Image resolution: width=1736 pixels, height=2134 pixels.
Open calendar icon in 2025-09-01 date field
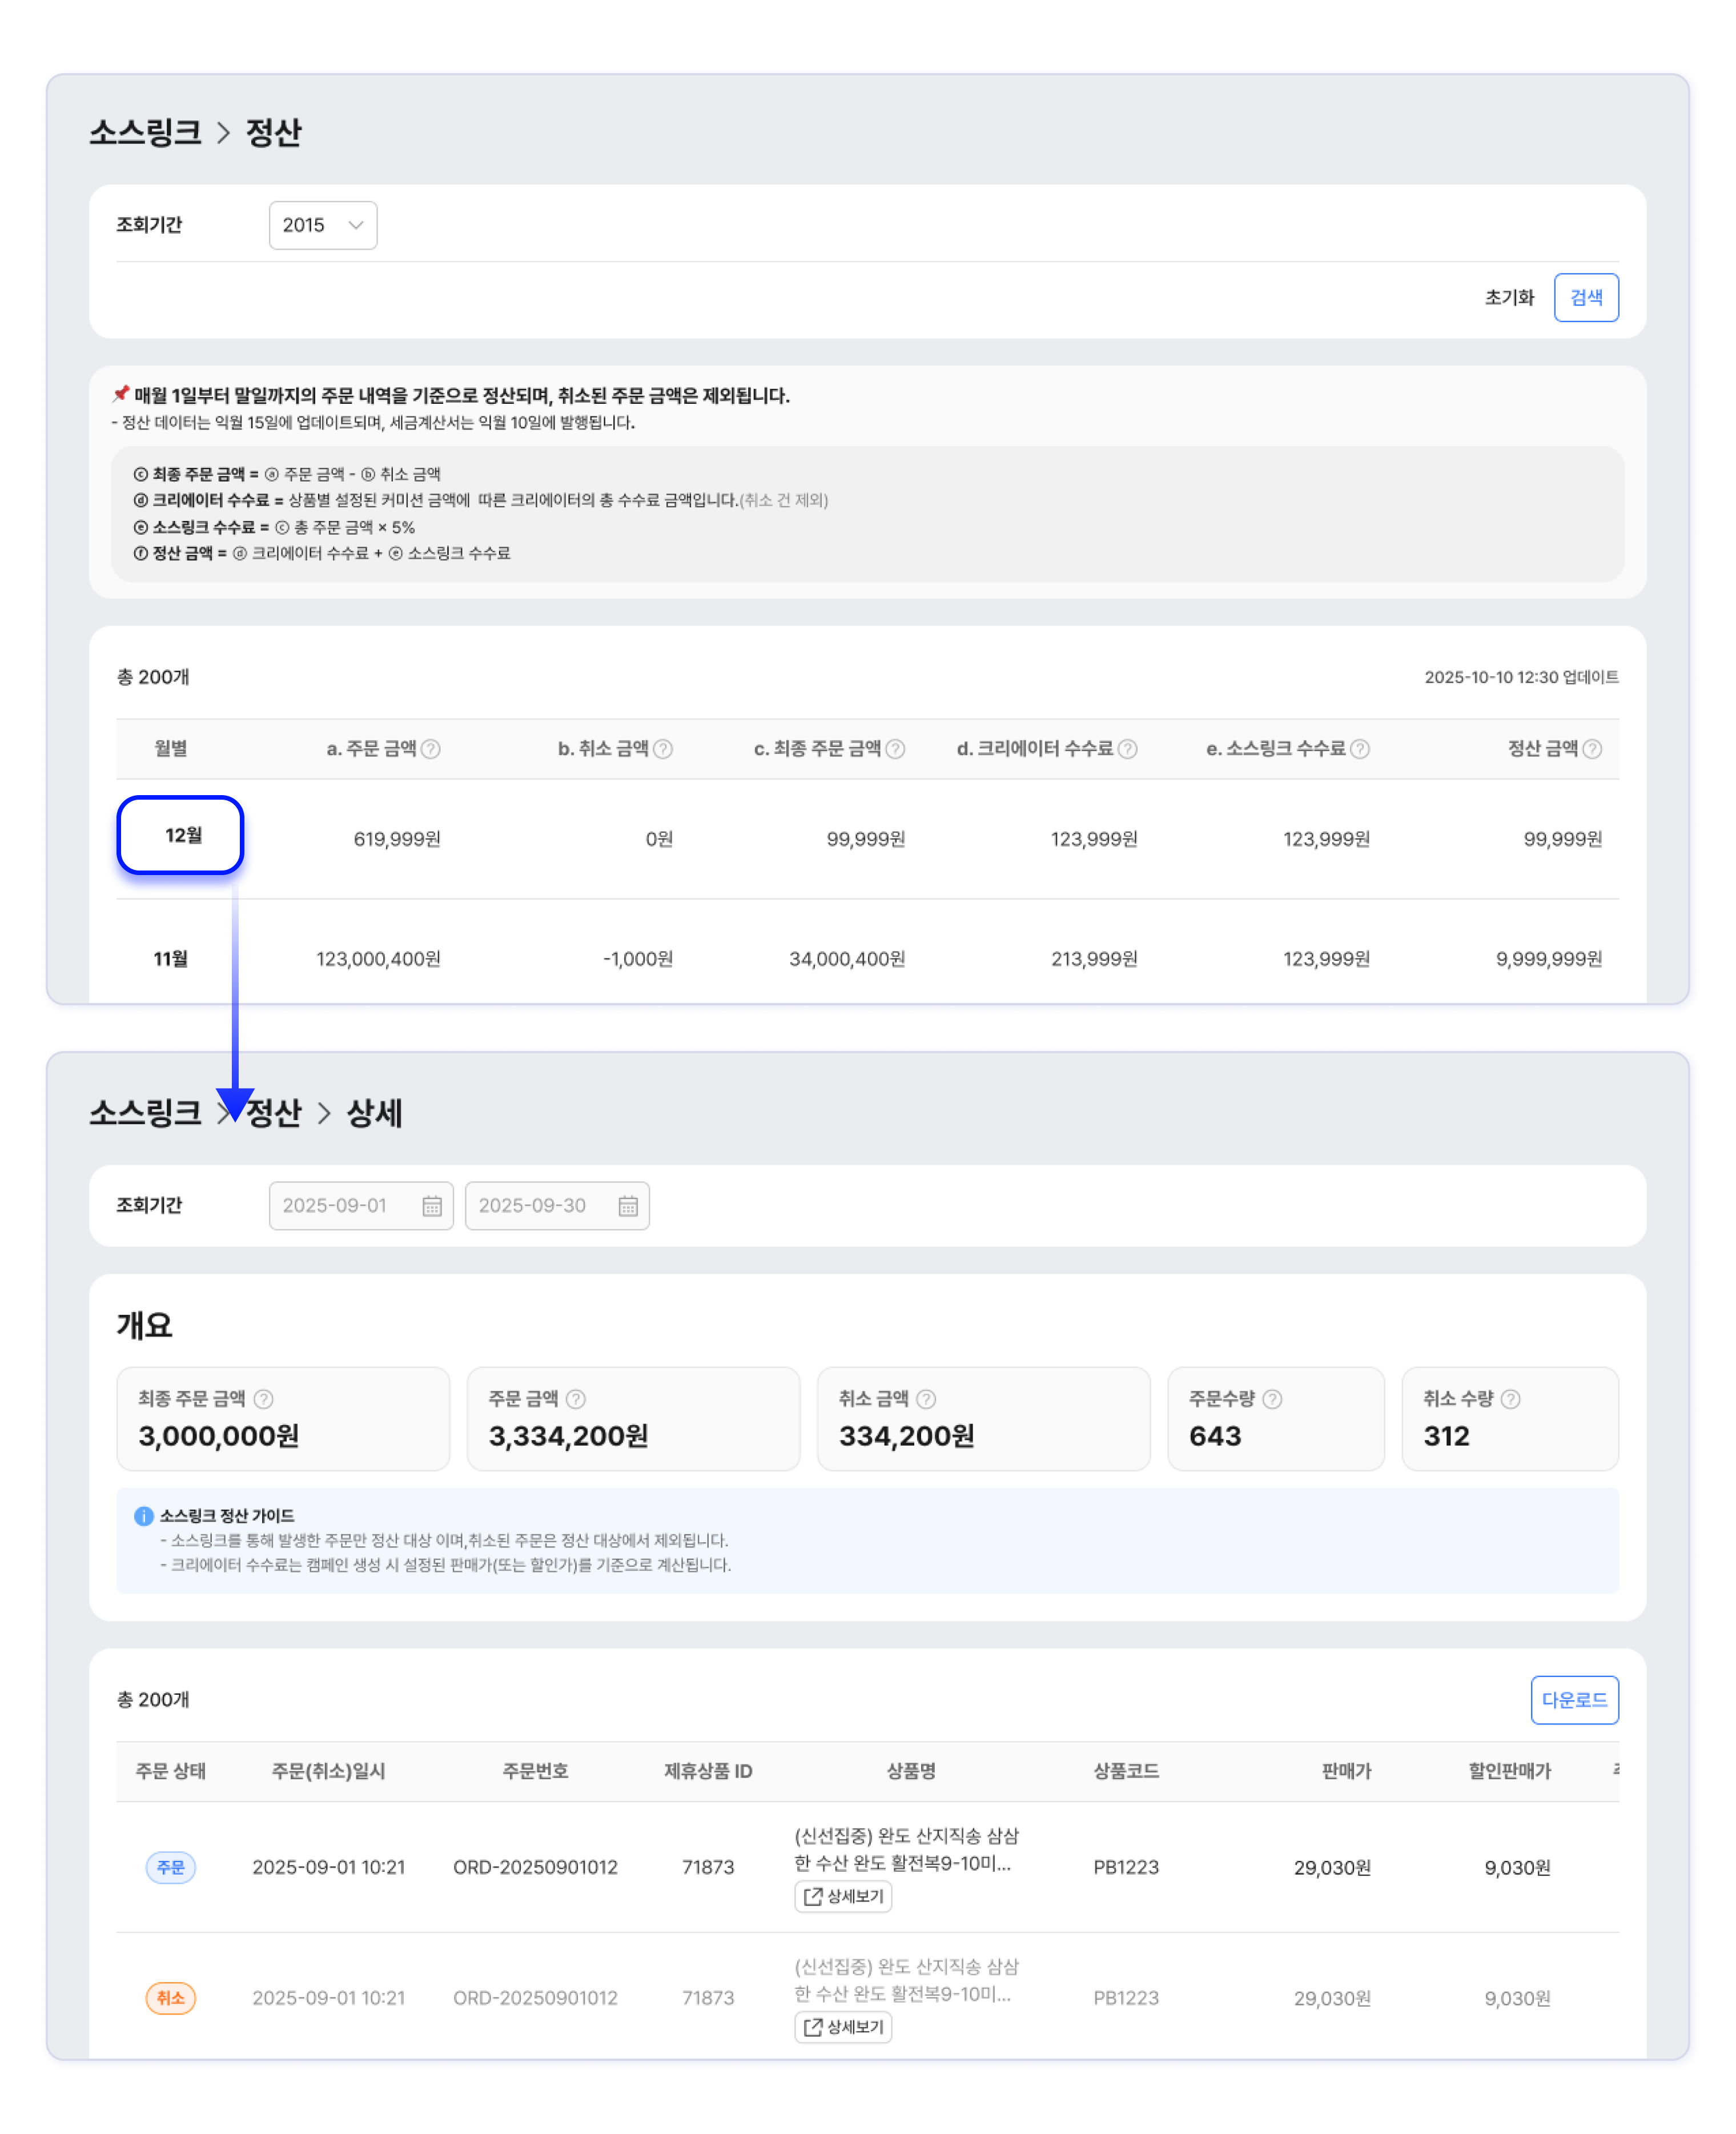(x=432, y=1206)
